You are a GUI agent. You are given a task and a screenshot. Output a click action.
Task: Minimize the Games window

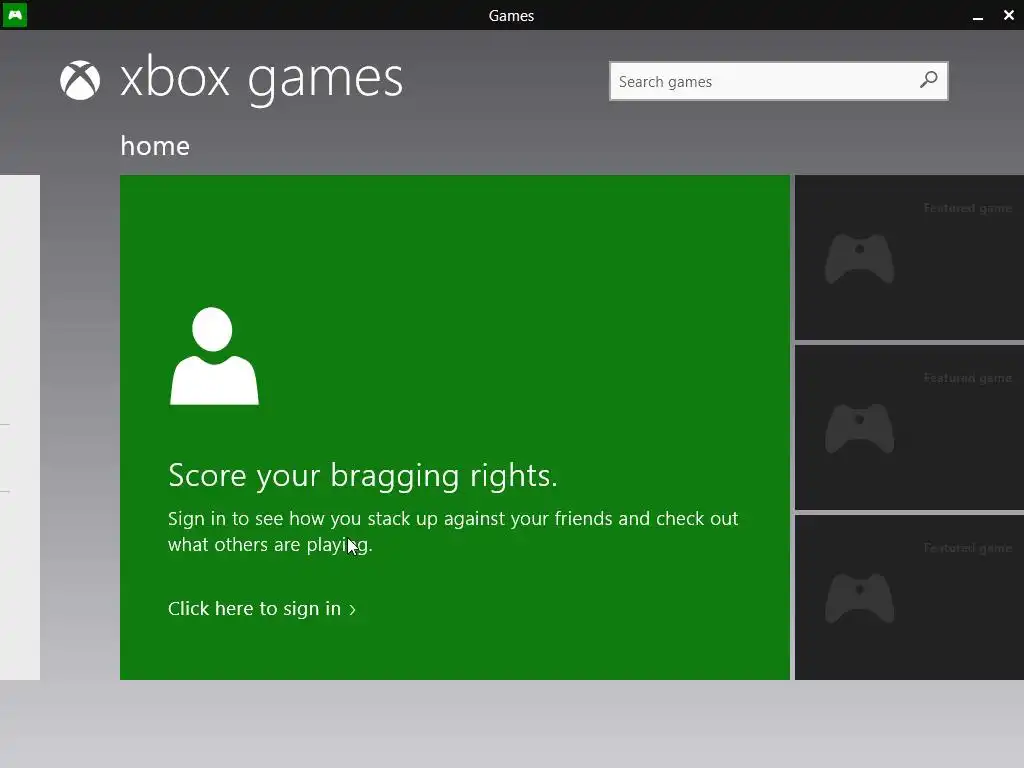(978, 16)
